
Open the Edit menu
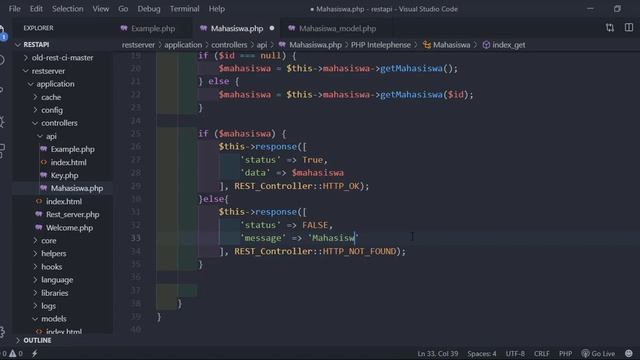(36, 9)
